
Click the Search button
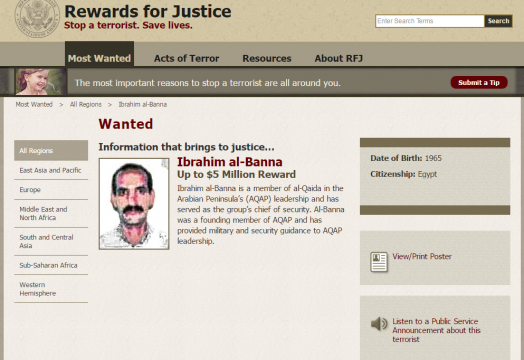pyautogui.click(x=498, y=21)
